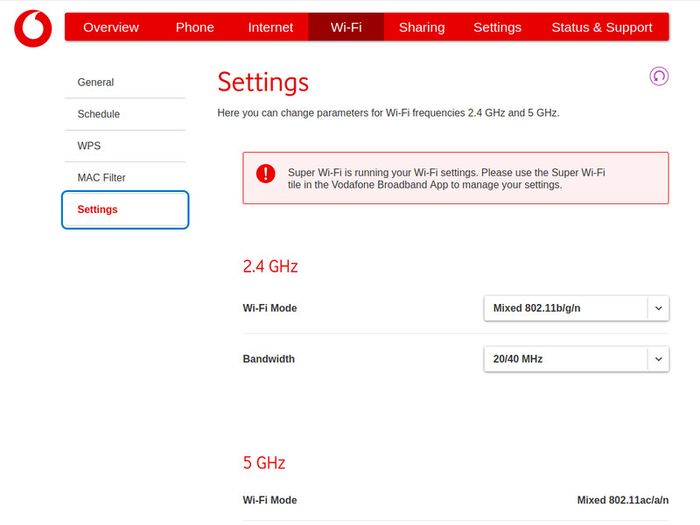Image resolution: width=700 pixels, height=525 pixels.
Task: Open the Overview tab
Action: (x=111, y=27)
